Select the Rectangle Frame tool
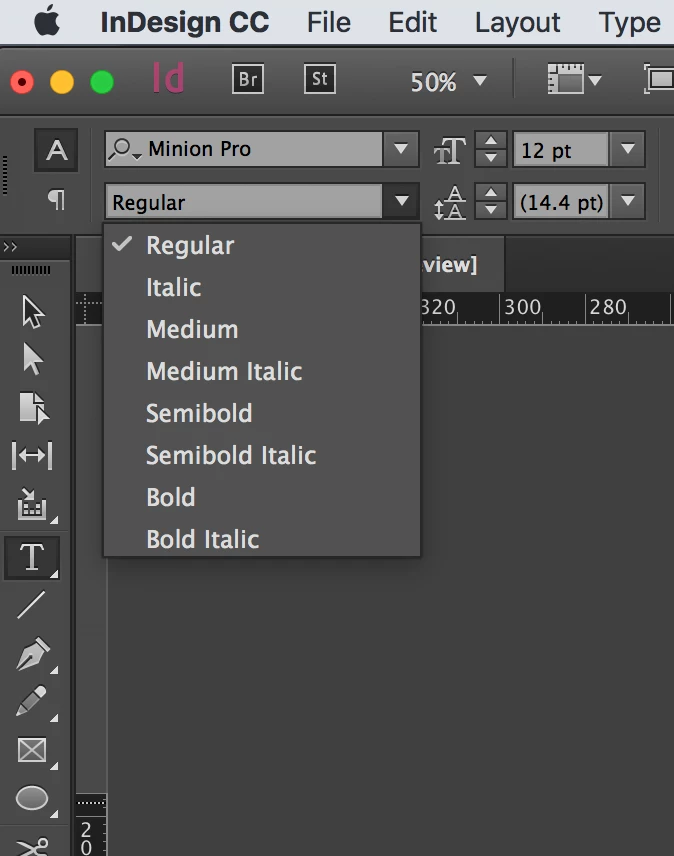Viewport: 674px width, 856px height. click(x=32, y=750)
